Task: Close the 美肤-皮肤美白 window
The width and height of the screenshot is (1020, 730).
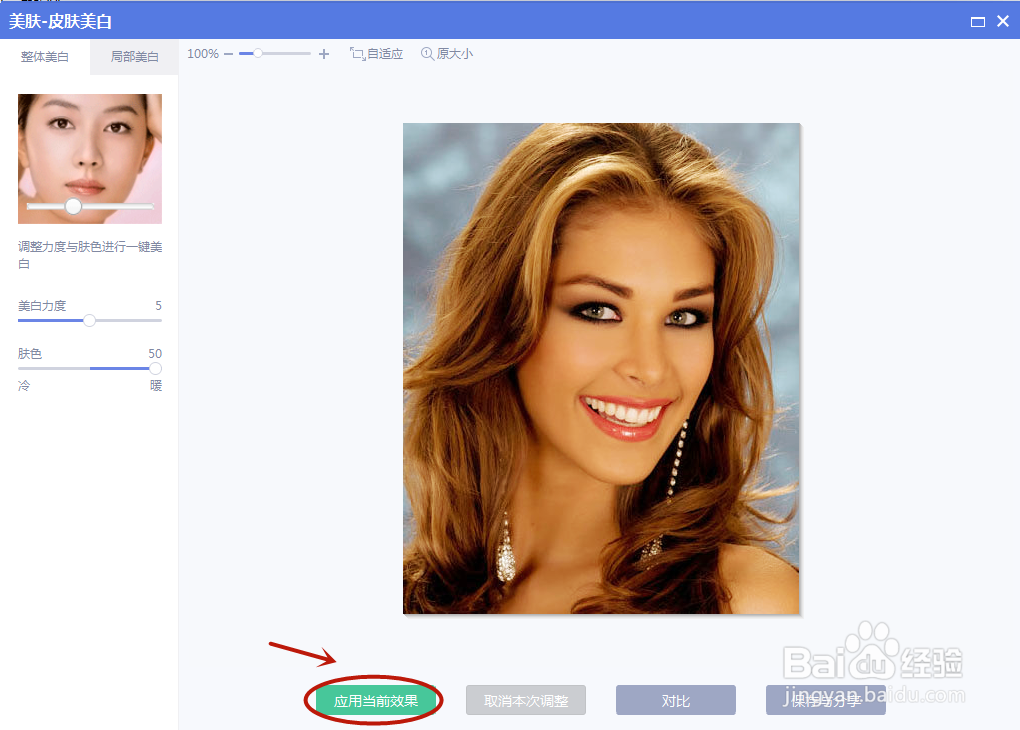Action: tap(1003, 21)
